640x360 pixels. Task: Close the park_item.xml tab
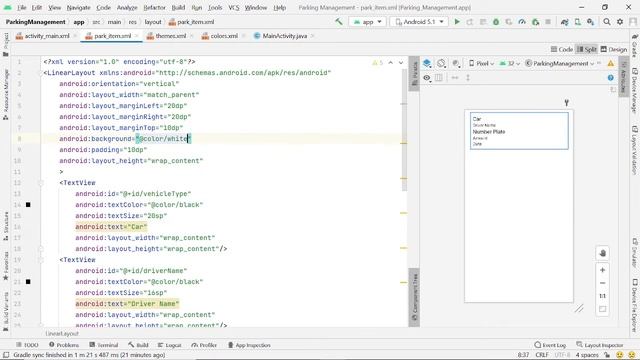[x=136, y=36]
